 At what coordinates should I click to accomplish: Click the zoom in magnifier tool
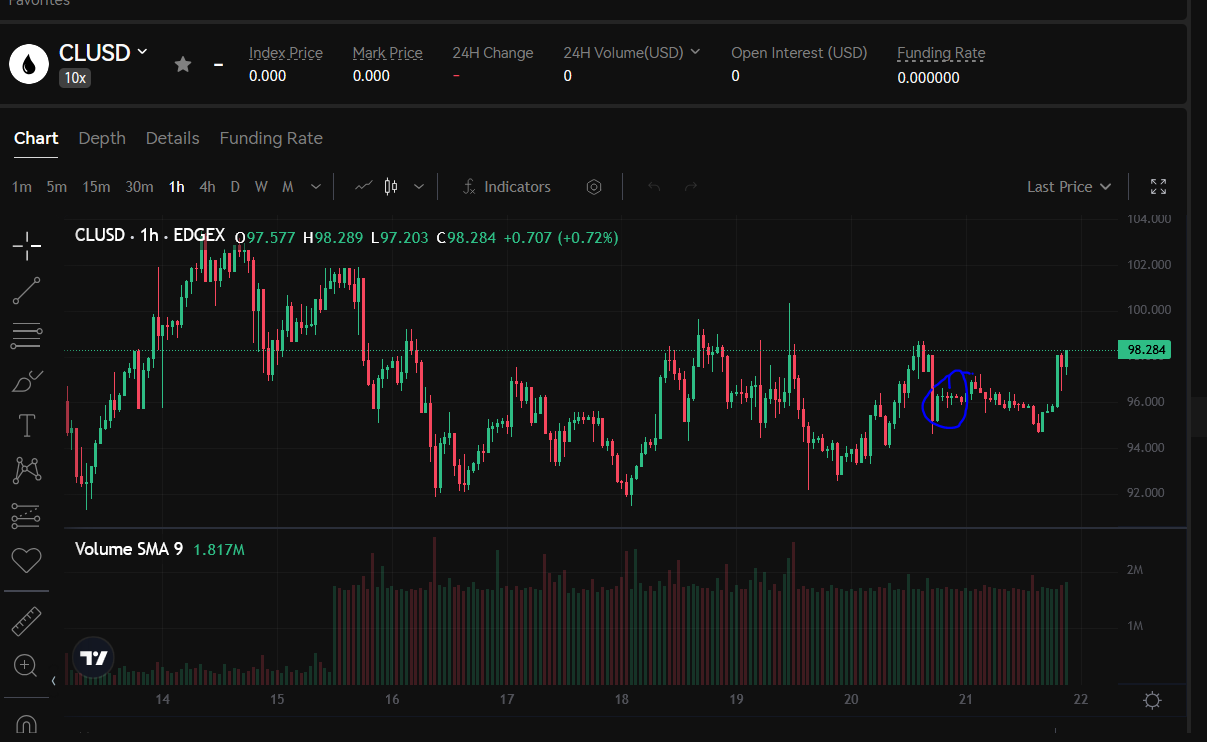click(x=25, y=665)
